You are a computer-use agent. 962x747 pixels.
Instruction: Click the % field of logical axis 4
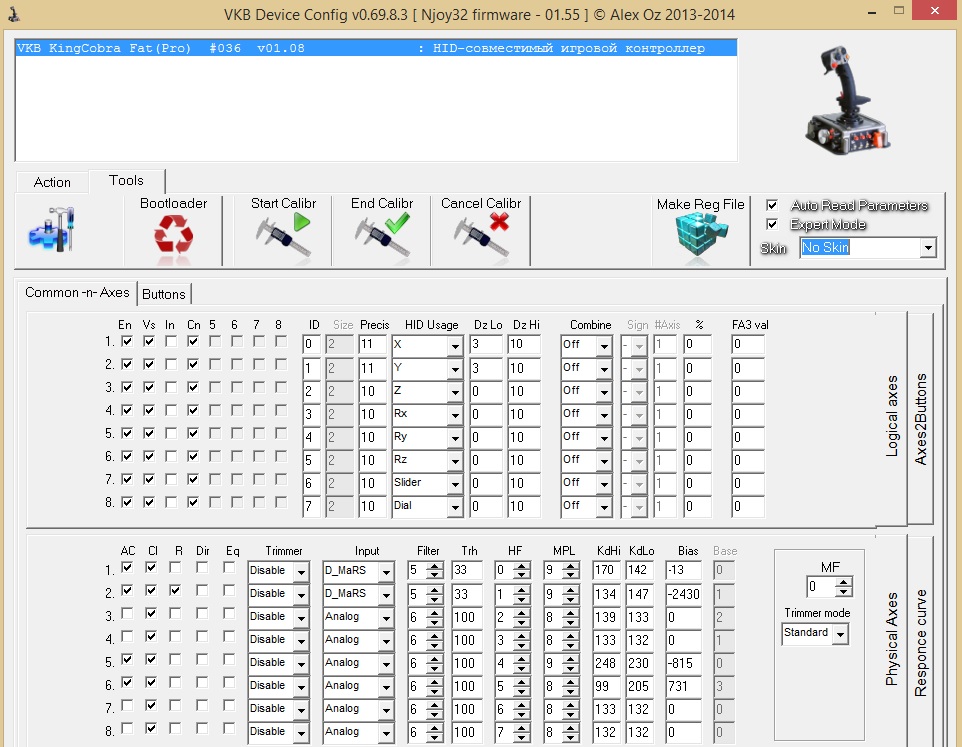point(698,414)
